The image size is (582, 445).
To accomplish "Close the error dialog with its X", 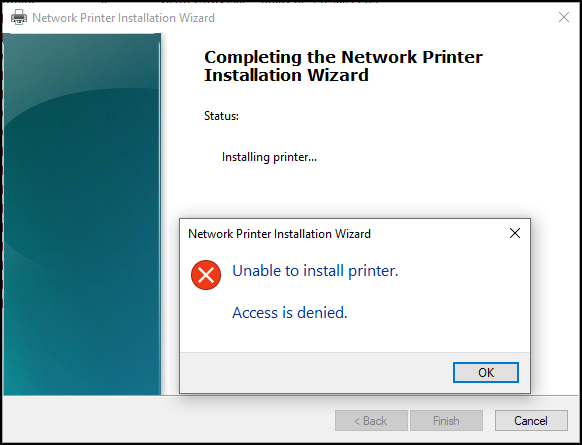I will pos(515,233).
